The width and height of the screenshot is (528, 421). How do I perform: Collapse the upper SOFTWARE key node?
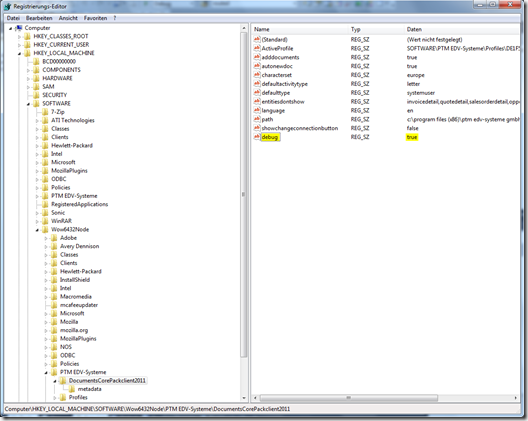28,104
